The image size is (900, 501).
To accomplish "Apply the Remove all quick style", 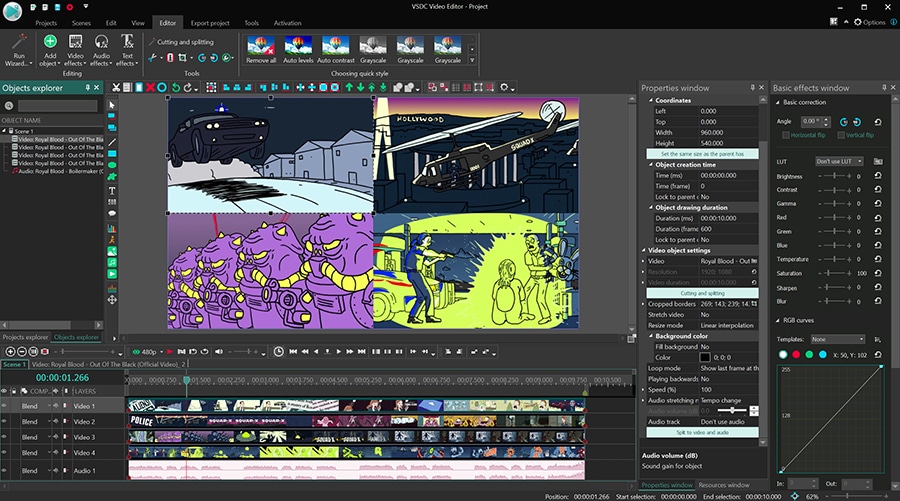I will pos(261,46).
